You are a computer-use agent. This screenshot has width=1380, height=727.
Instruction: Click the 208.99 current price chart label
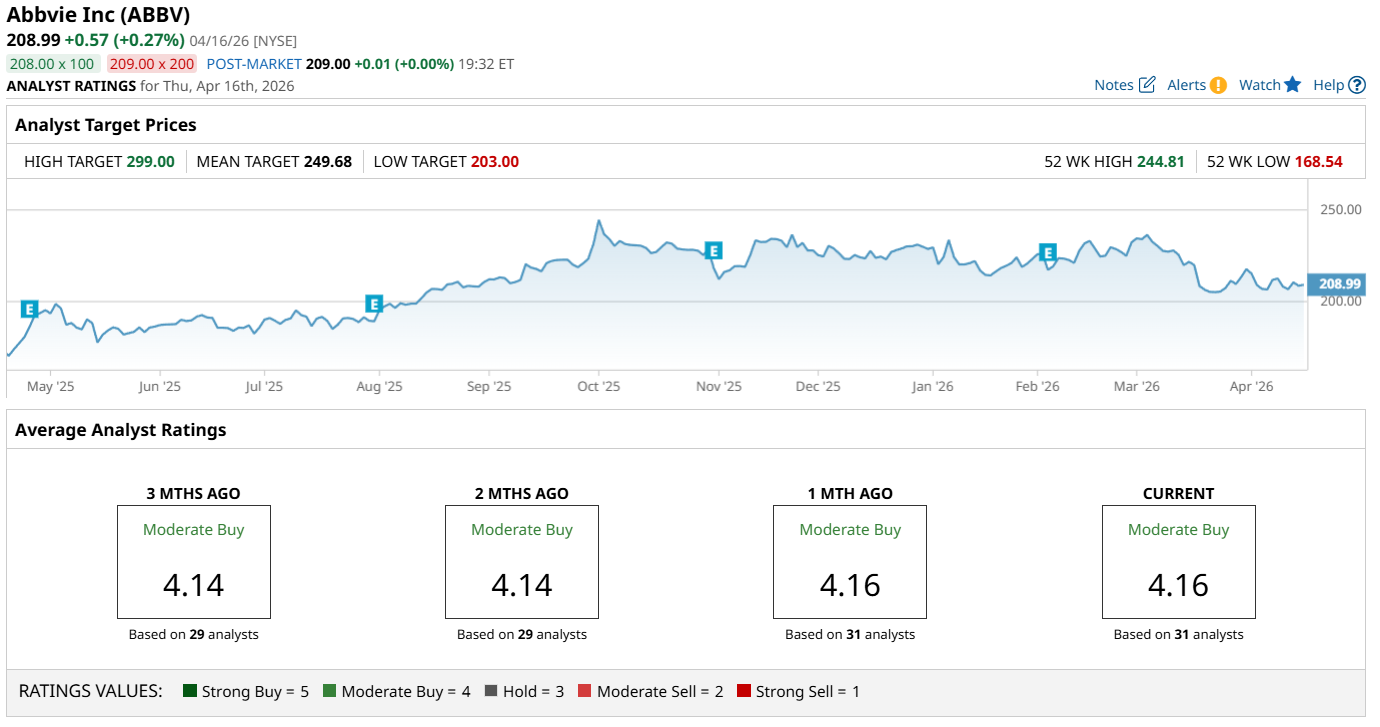1339,284
